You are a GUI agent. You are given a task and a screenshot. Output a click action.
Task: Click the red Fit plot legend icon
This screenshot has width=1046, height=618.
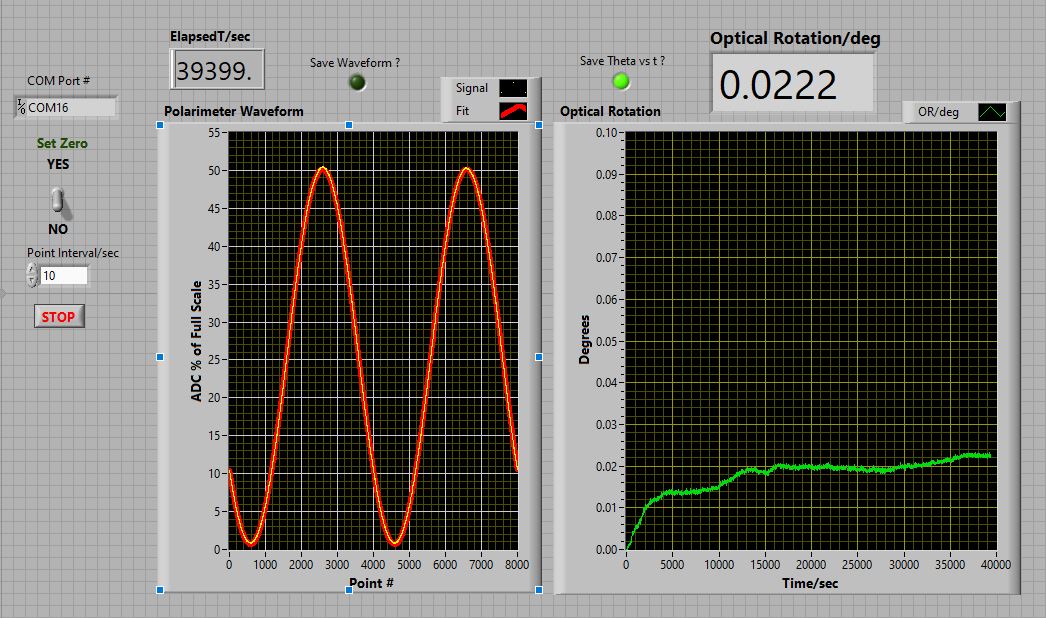click(512, 111)
